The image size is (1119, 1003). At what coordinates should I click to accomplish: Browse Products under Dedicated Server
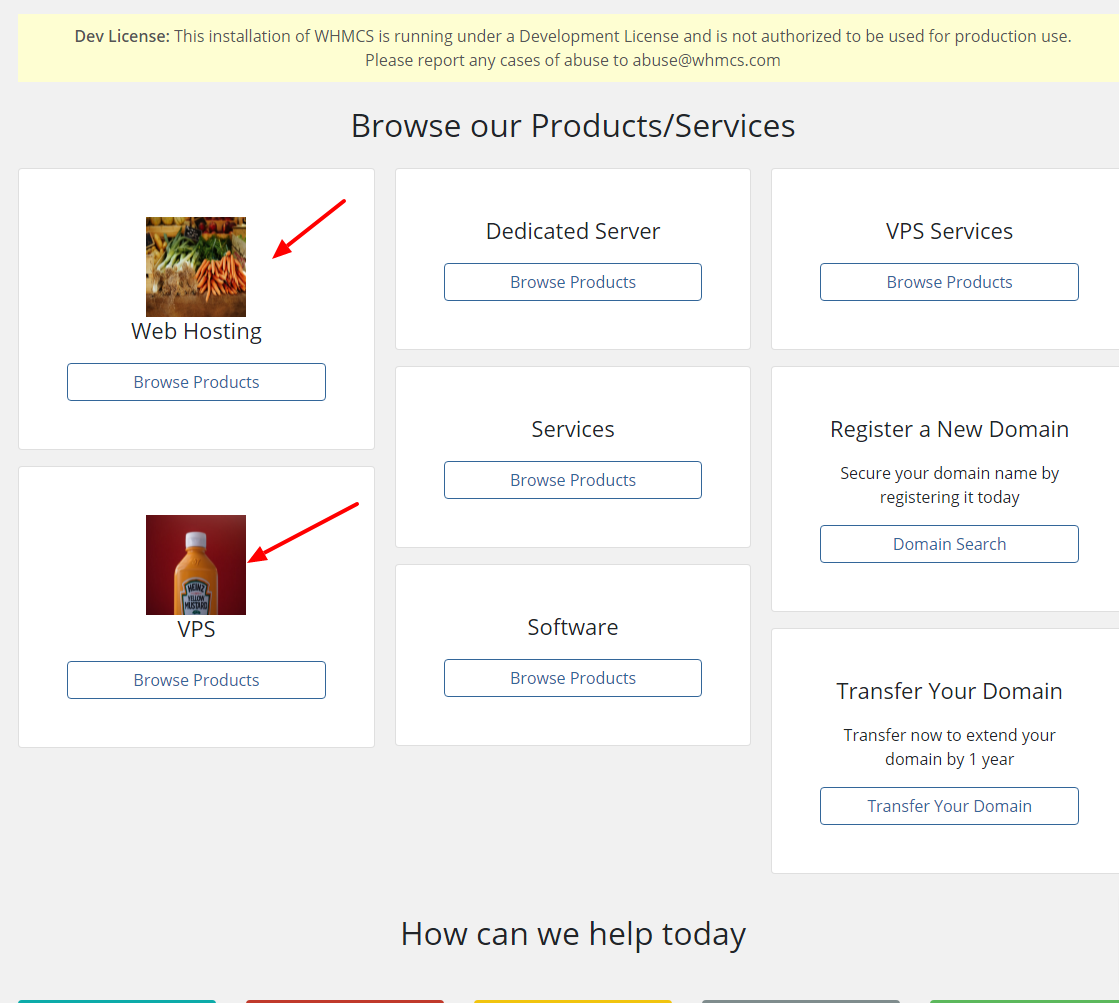click(x=572, y=282)
